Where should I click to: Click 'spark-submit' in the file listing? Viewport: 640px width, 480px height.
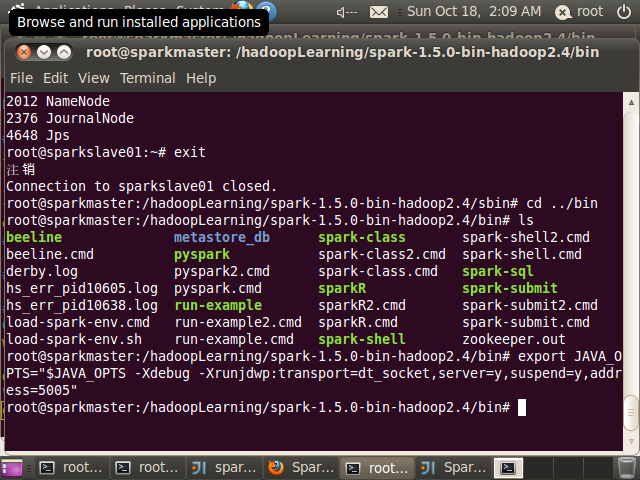click(x=510, y=288)
